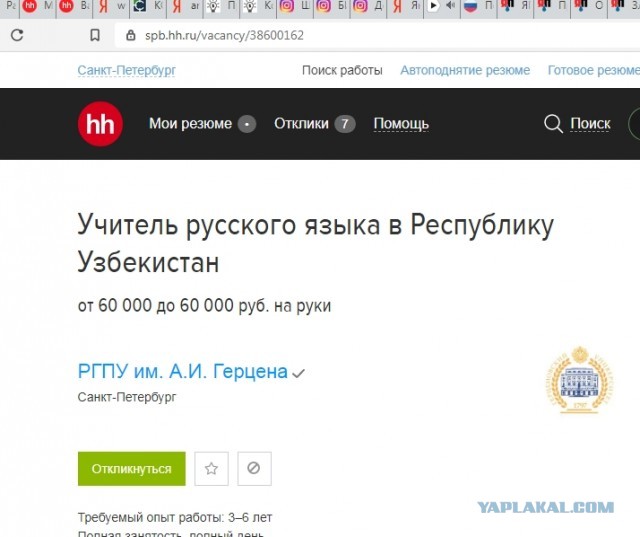Select the Требуемый опыт работы: 3–6 лет text
Viewport: 640px width, 537px height.
175,517
